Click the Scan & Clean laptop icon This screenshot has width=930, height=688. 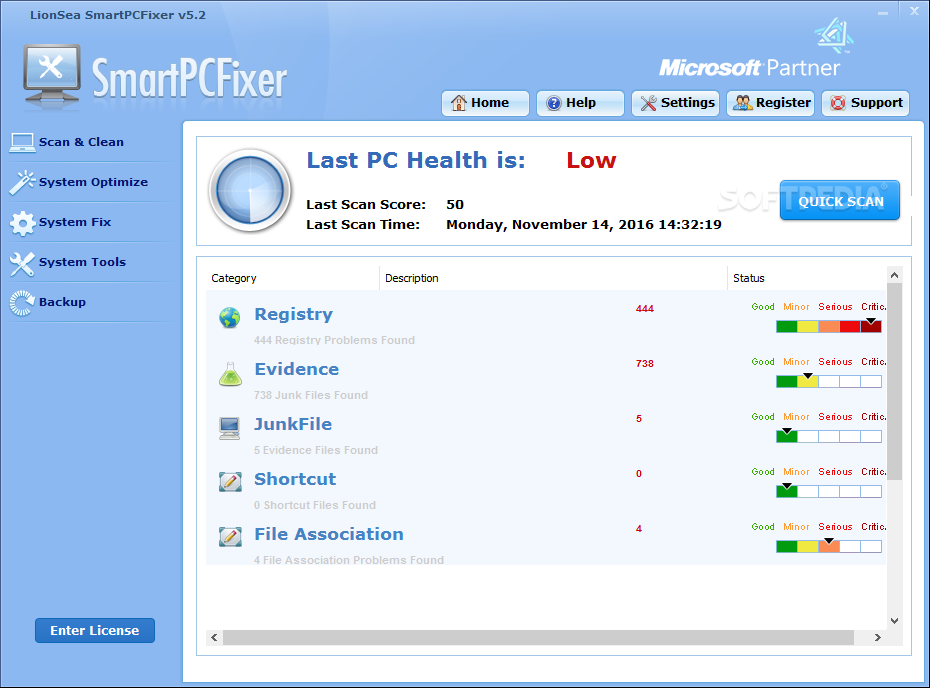(x=23, y=142)
